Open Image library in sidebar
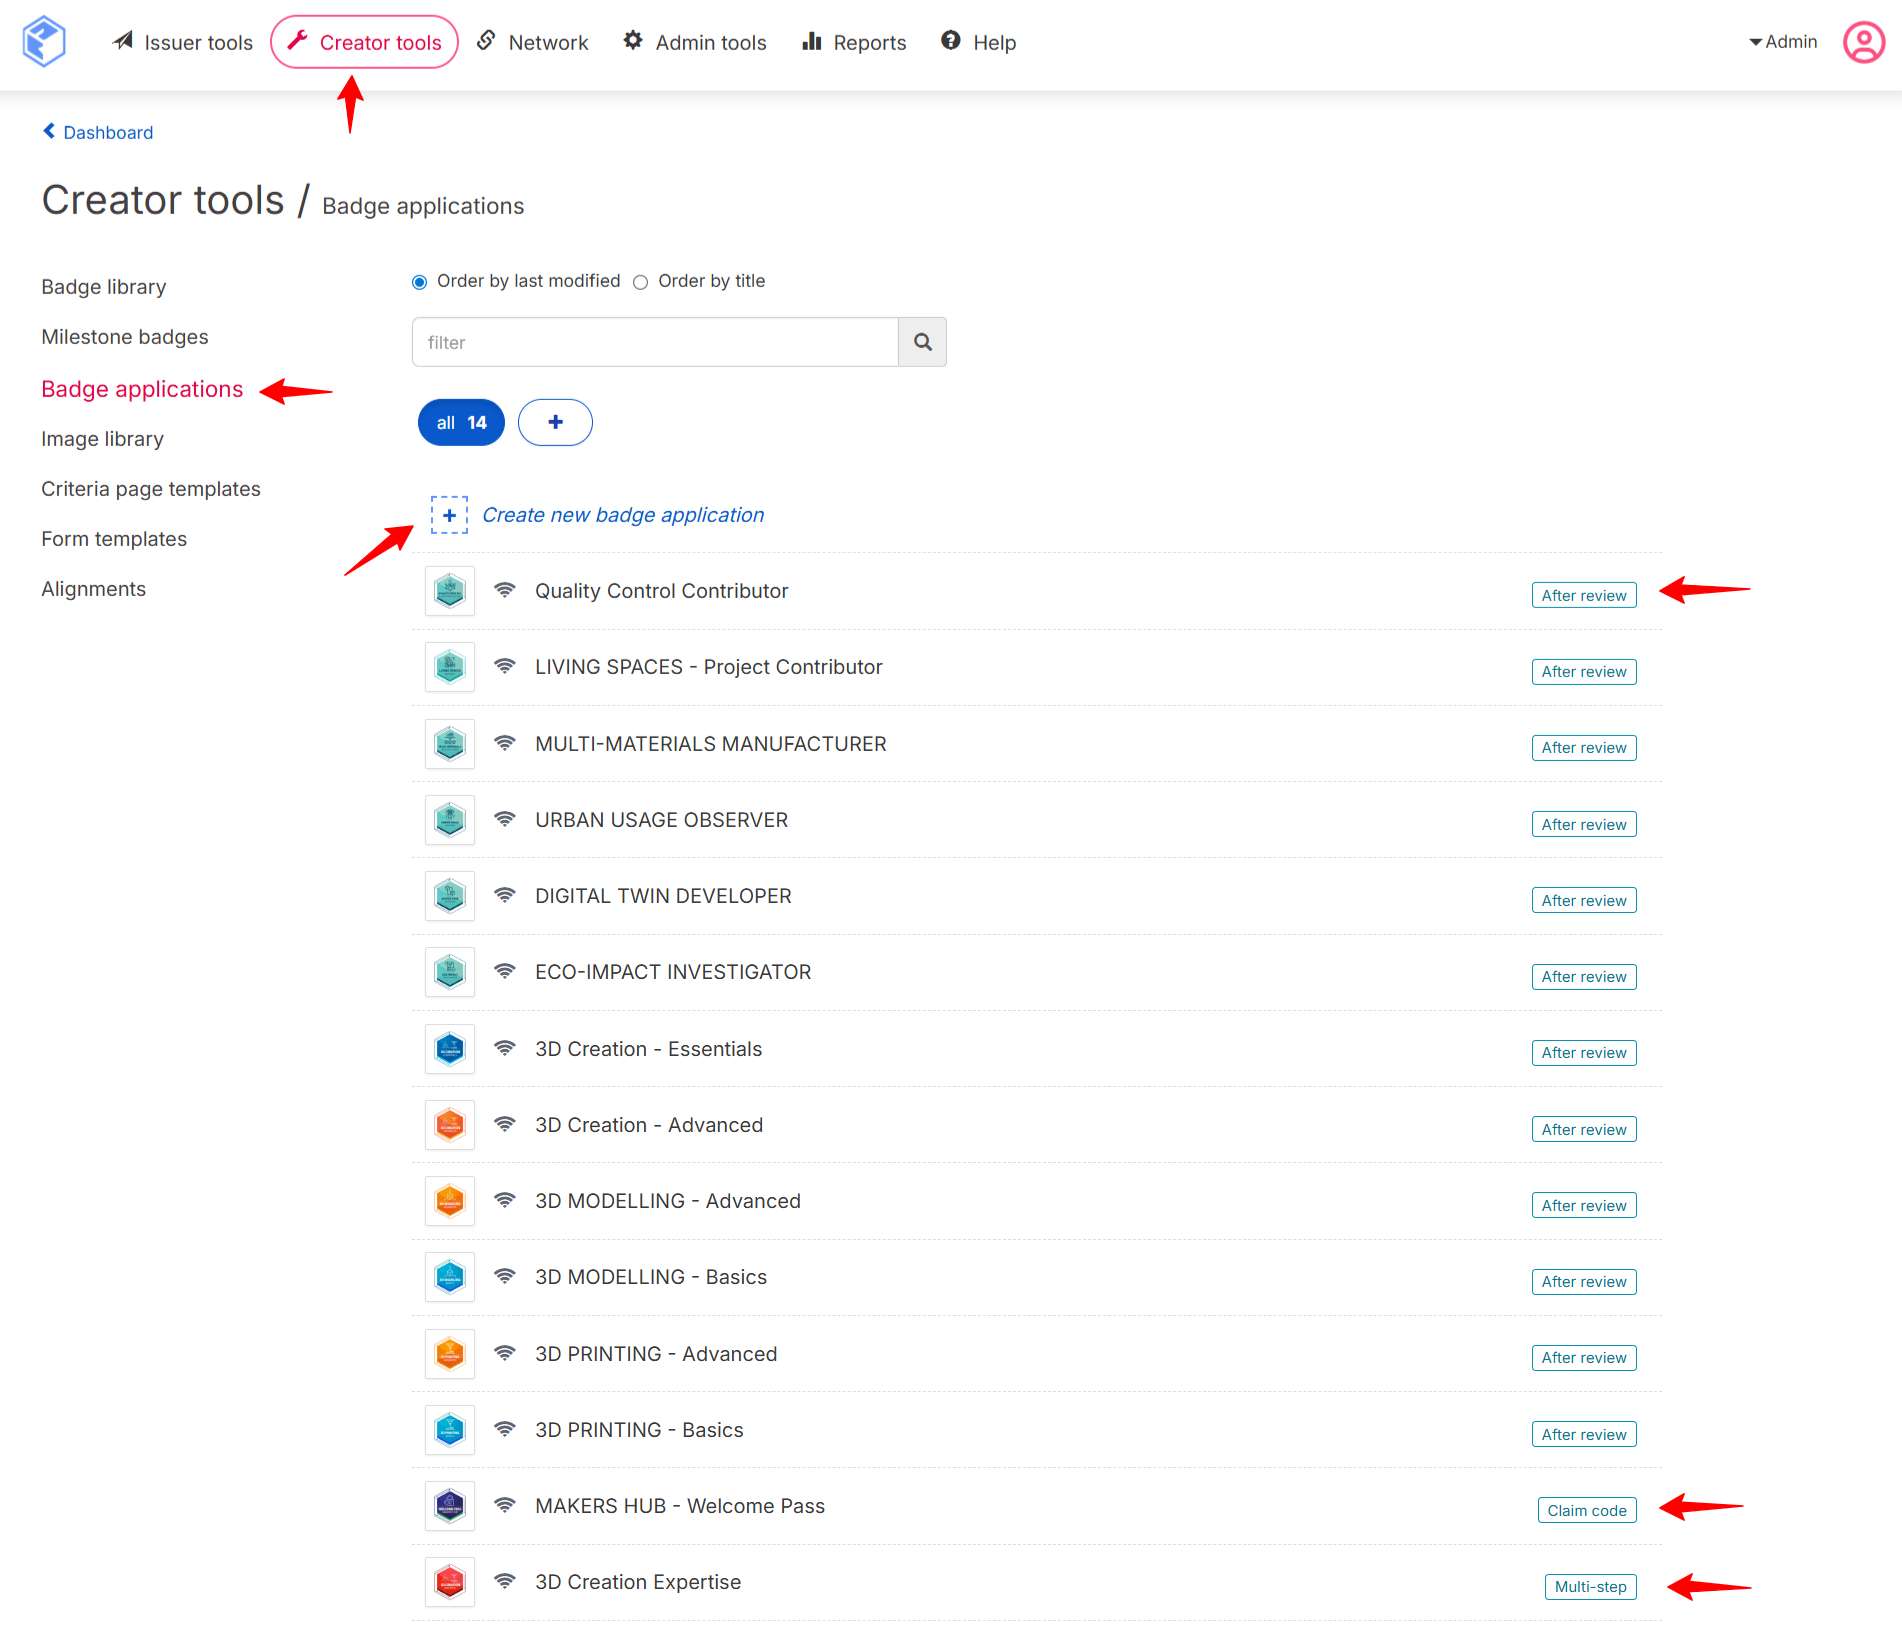This screenshot has width=1902, height=1633. 103,439
